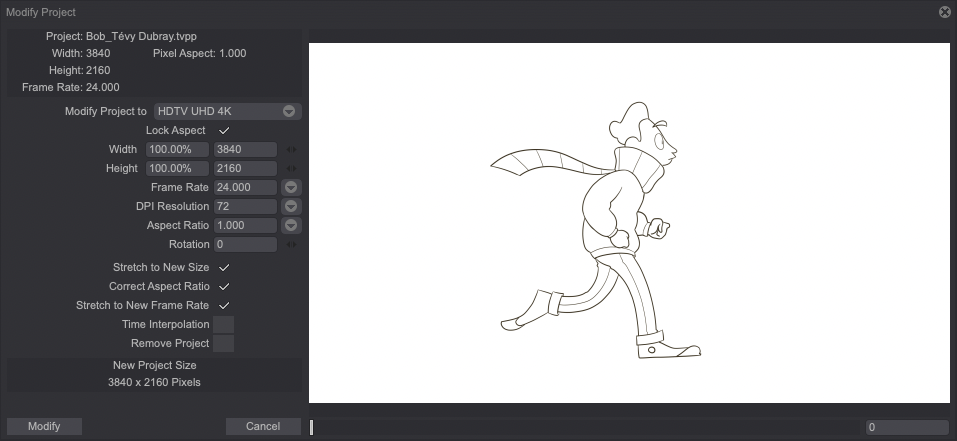Click the frame number field below preview

pos(906,427)
